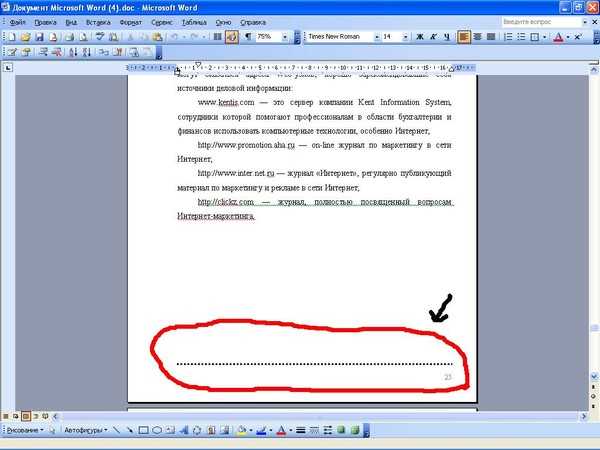
Task: Choose the line style on the drawing toolbar
Action: tap(301, 430)
